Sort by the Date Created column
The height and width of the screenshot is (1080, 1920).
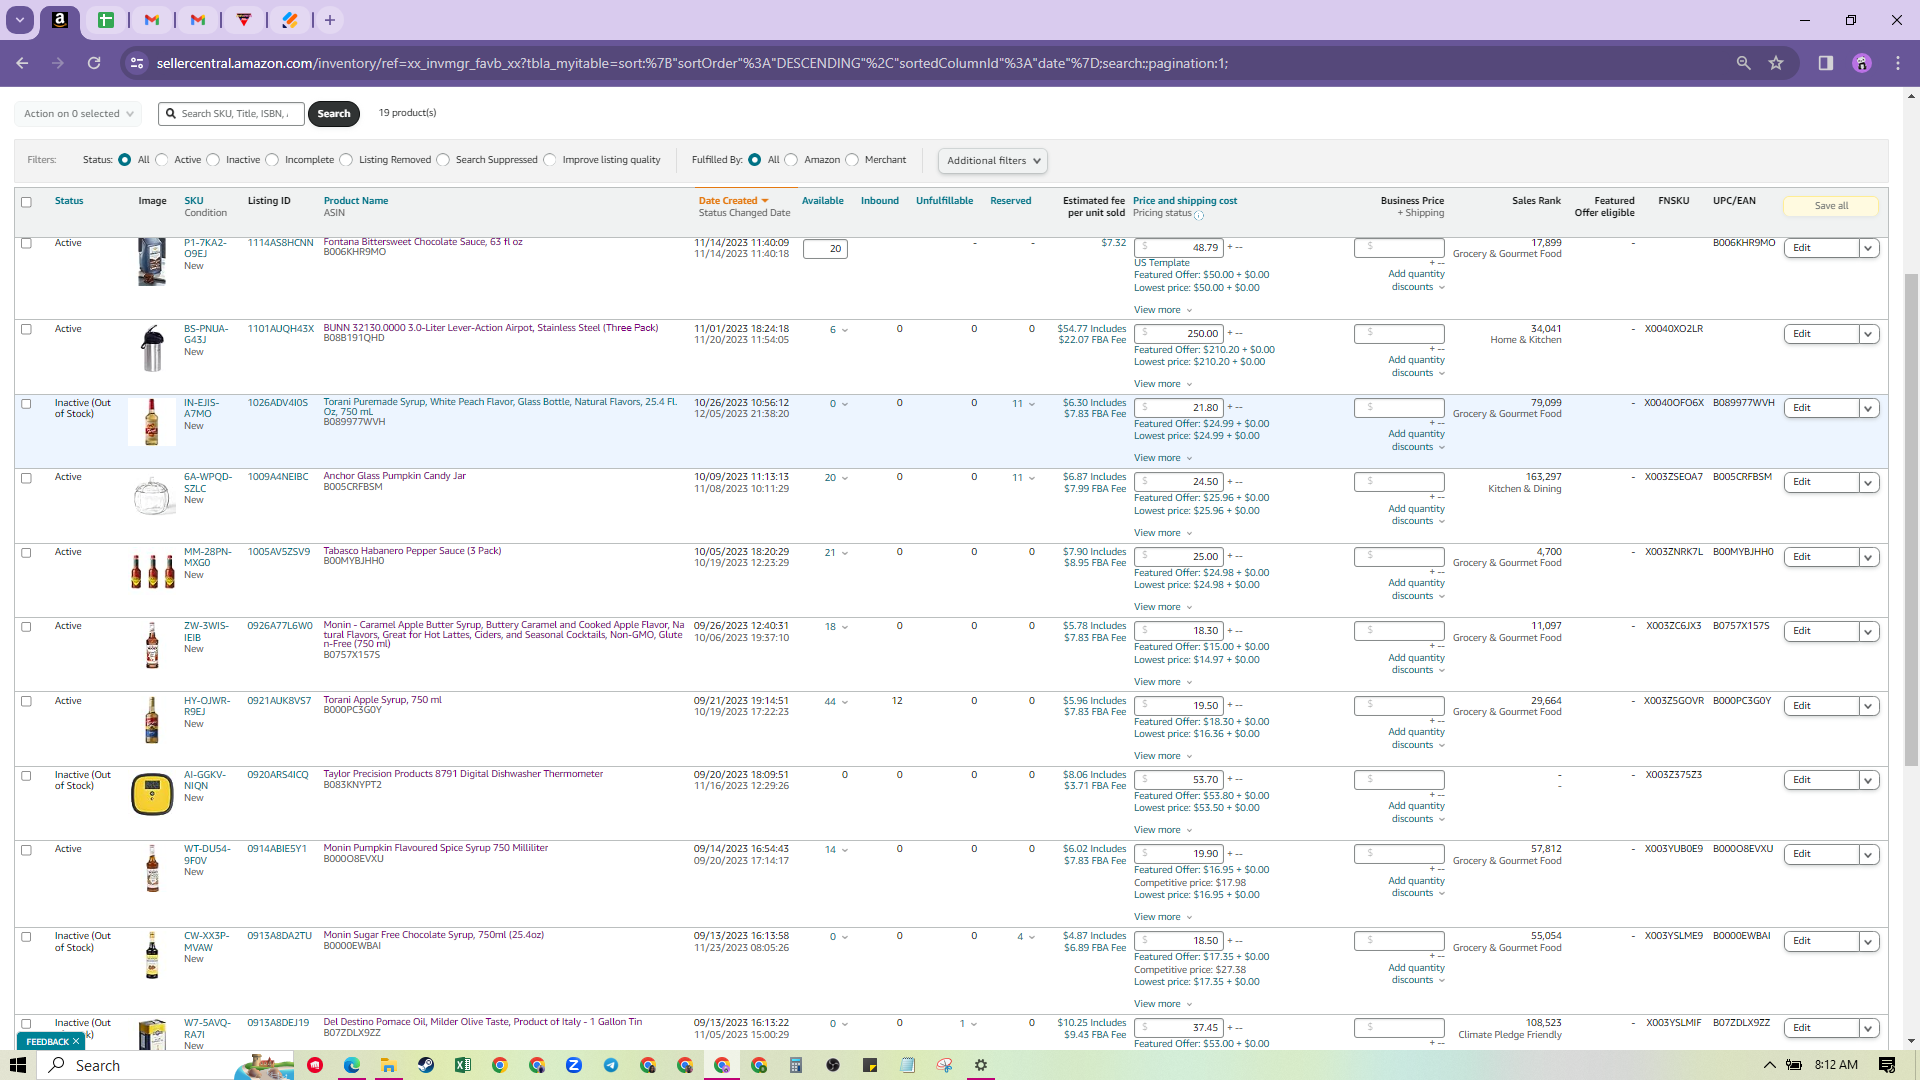coord(733,201)
